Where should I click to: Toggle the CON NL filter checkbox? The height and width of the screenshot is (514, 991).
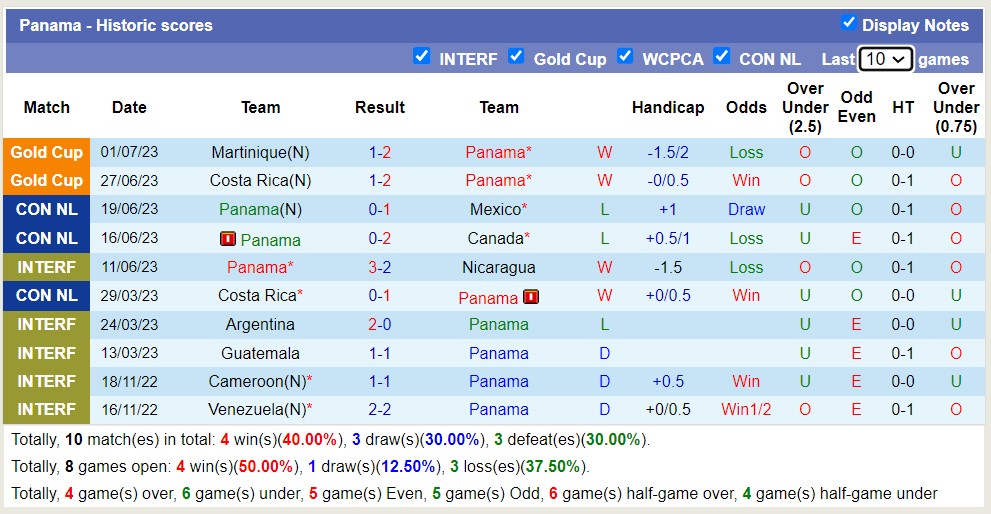tap(721, 56)
